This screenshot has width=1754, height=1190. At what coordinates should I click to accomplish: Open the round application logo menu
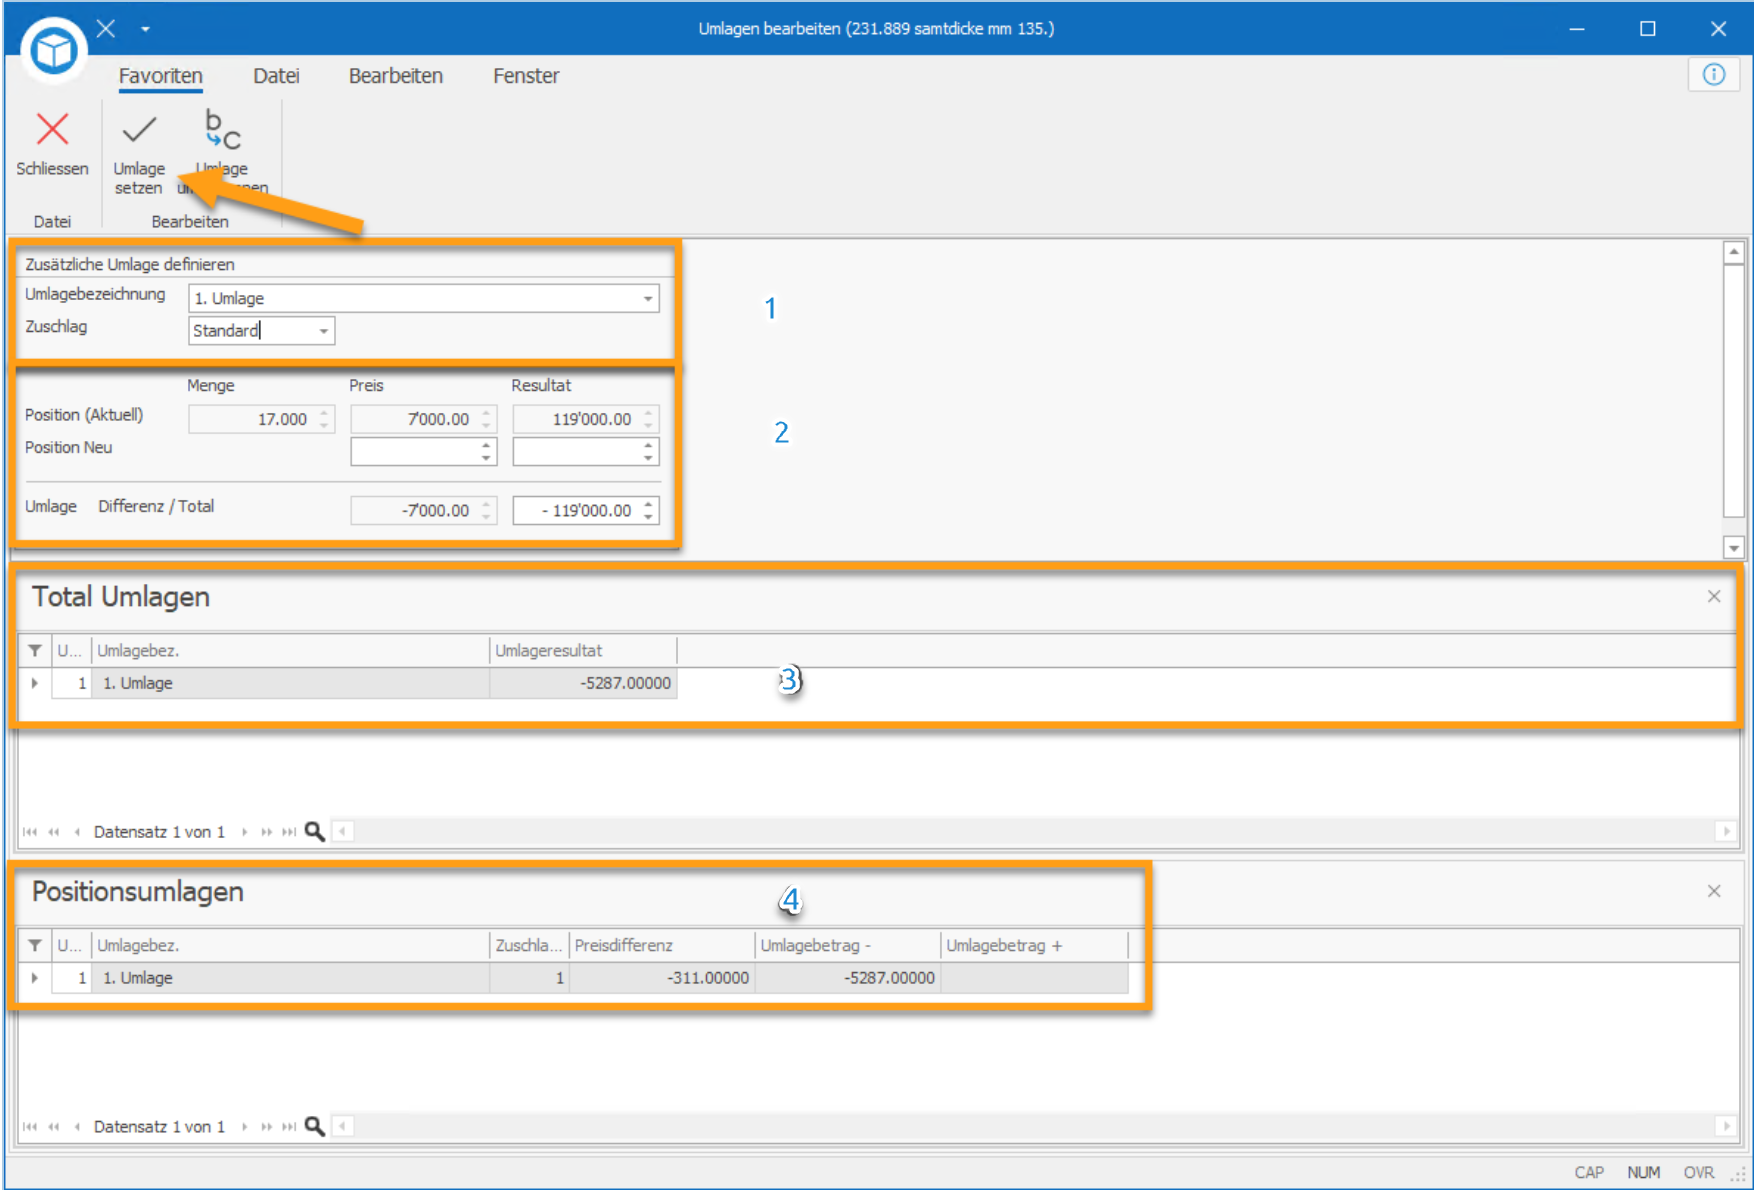coord(54,49)
